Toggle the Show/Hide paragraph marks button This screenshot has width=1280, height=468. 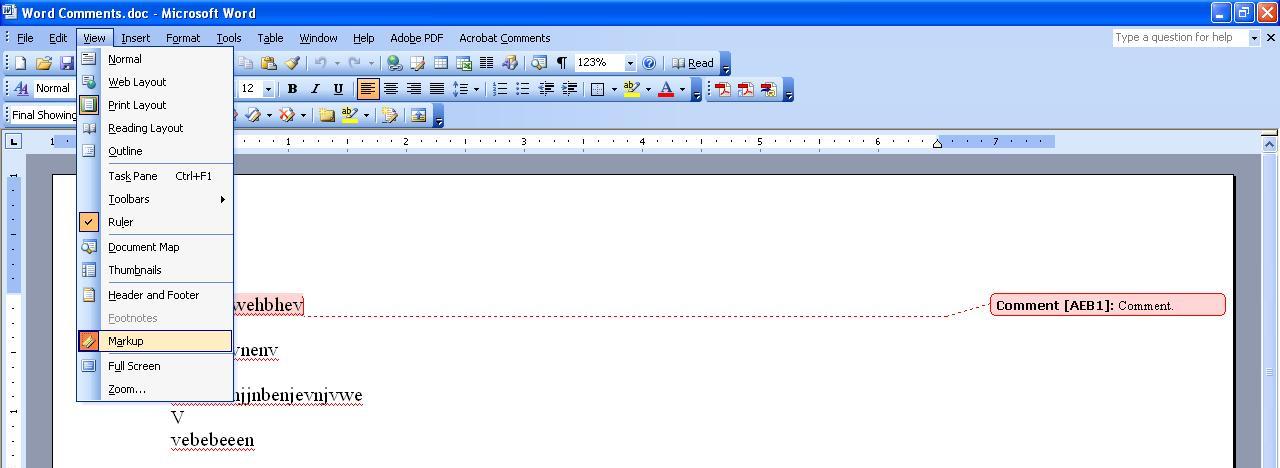(562, 63)
